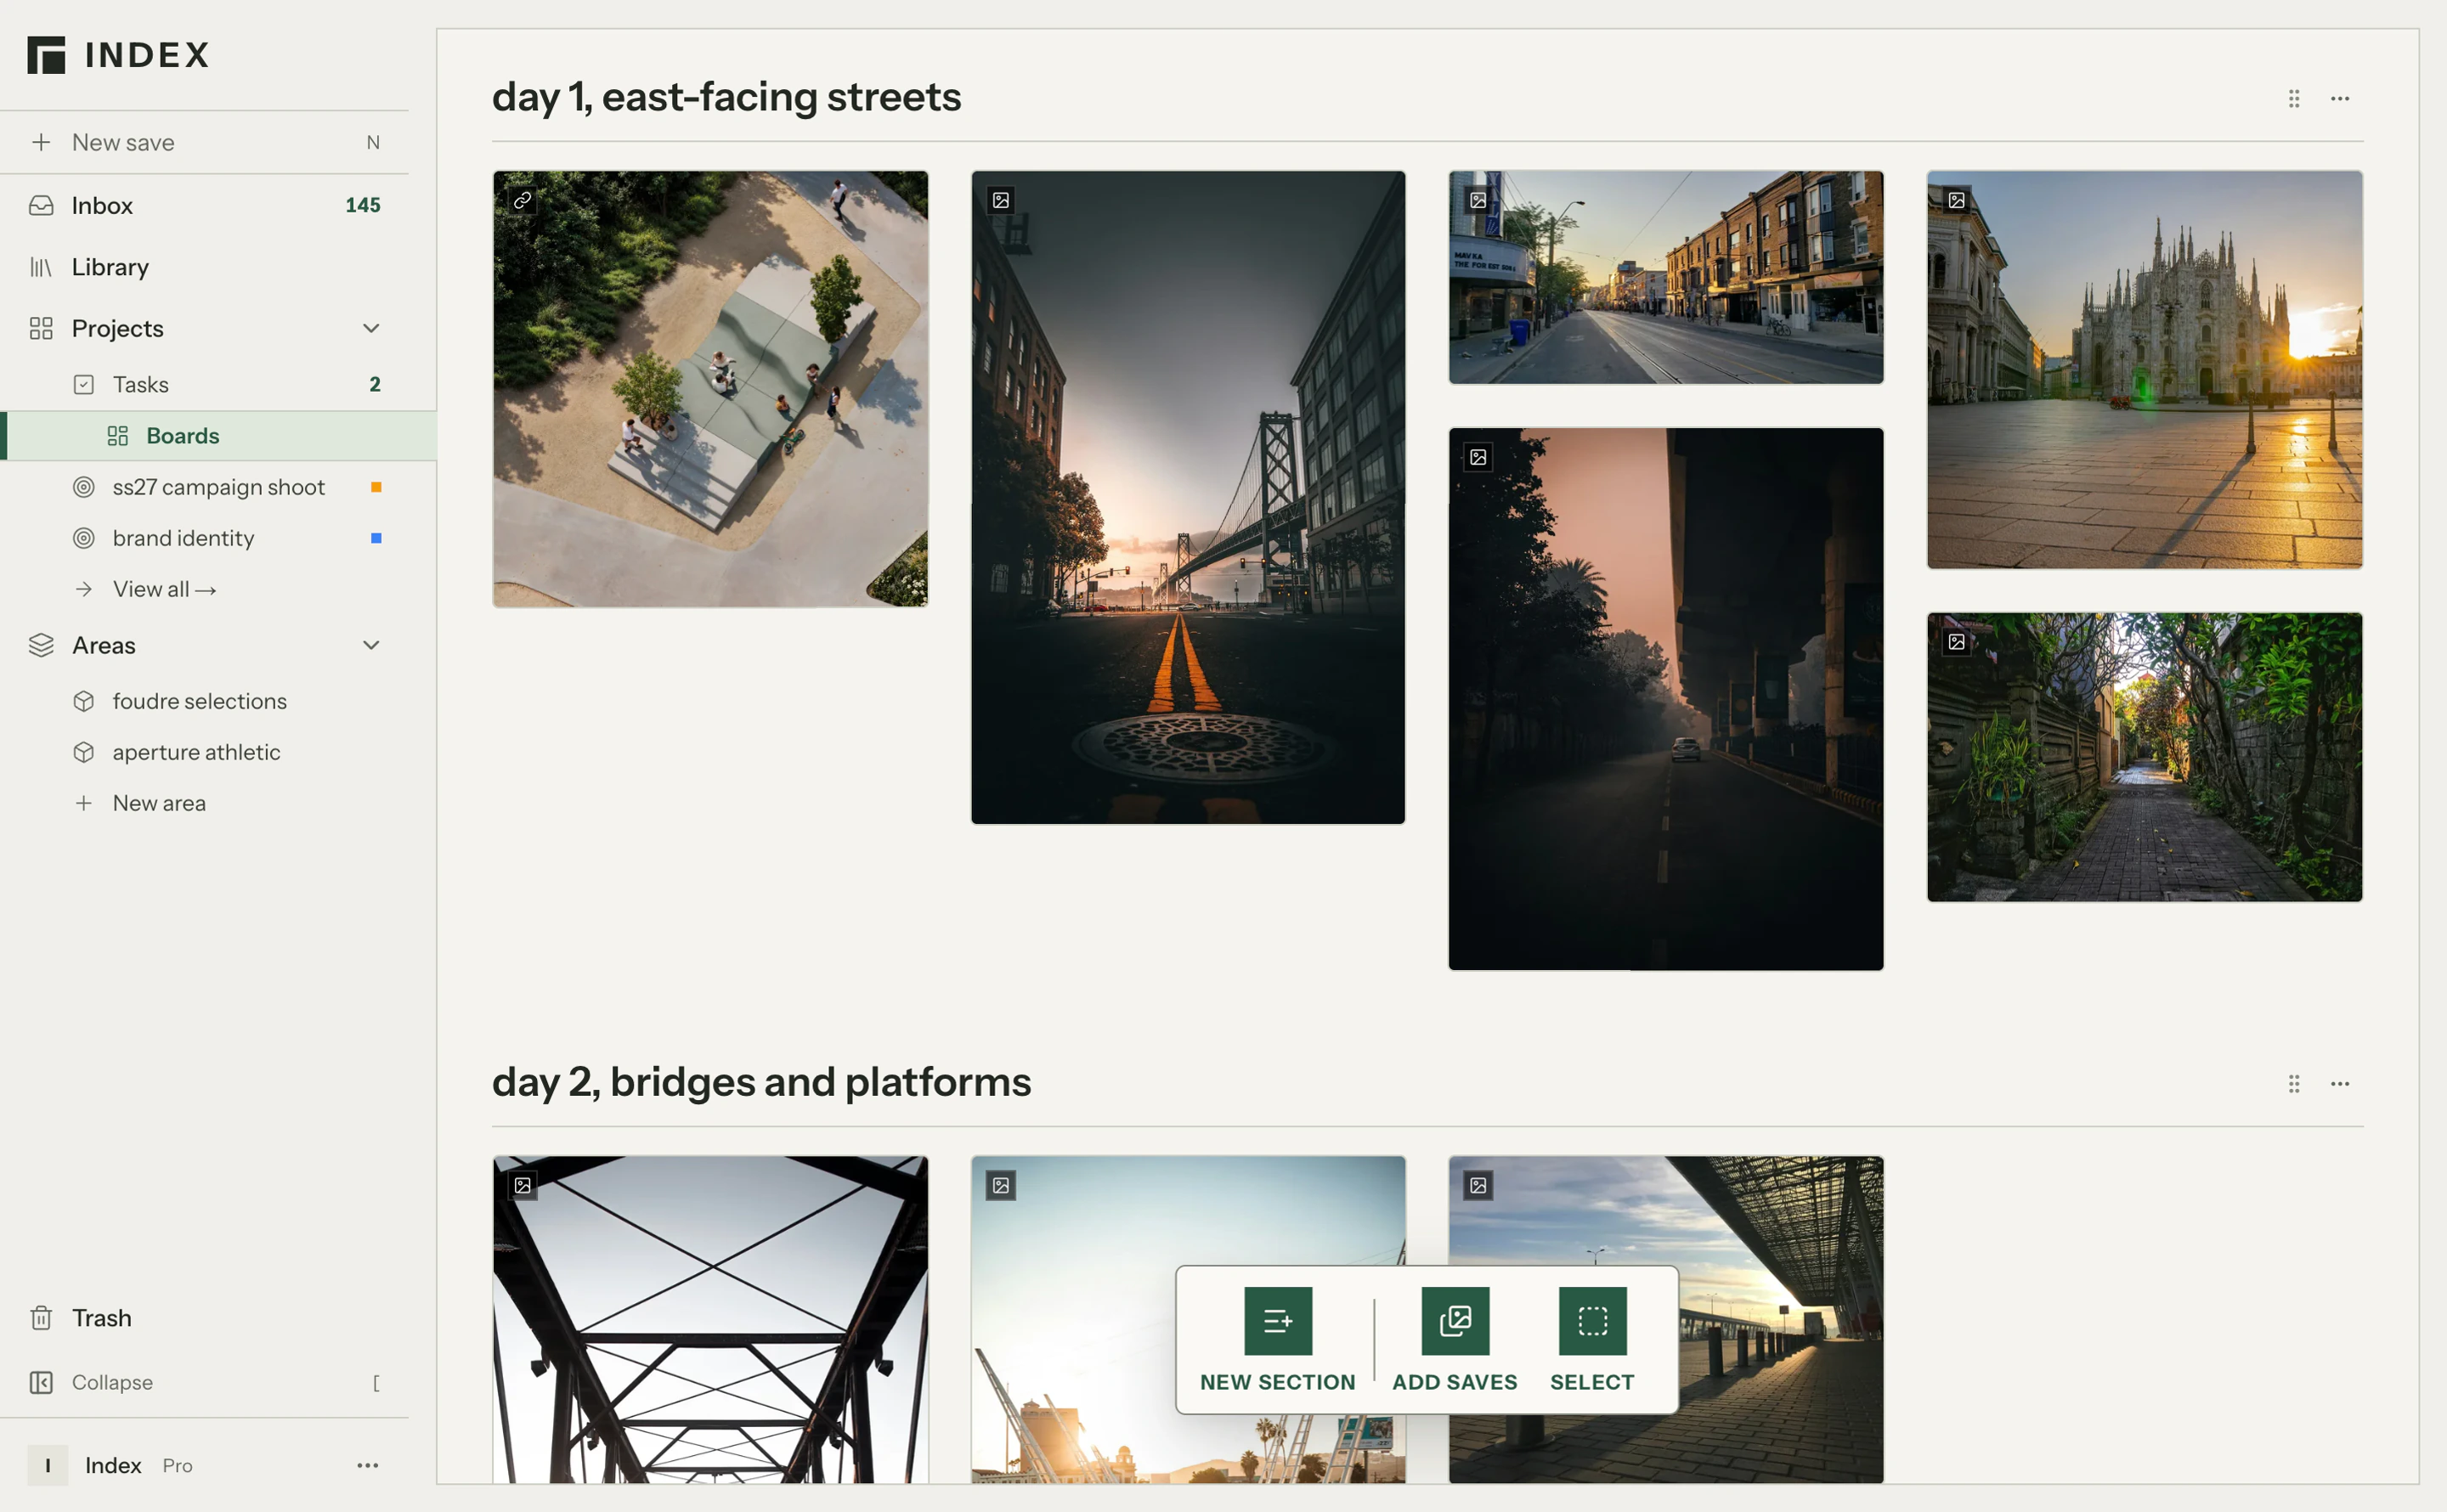Open the account more-options ellipsis
The height and width of the screenshot is (1512, 2447).
[368, 1465]
